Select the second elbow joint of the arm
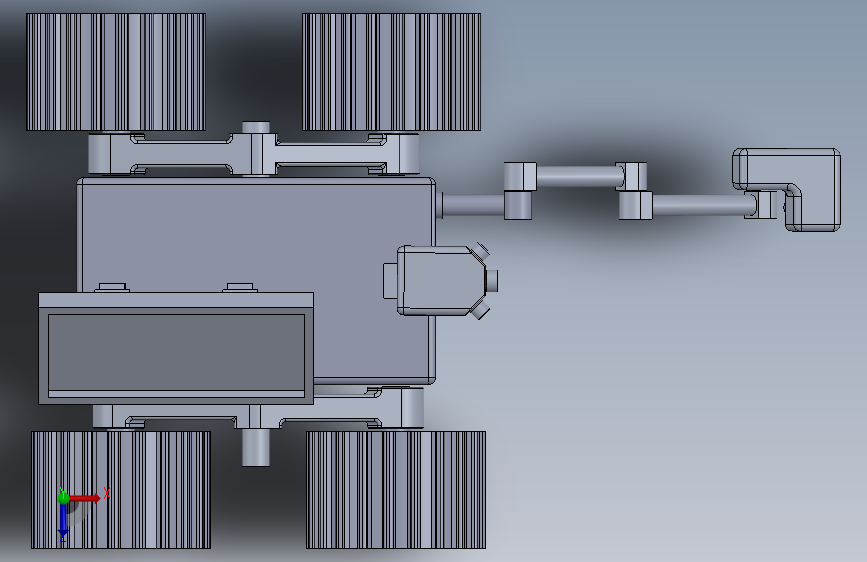 click(634, 191)
